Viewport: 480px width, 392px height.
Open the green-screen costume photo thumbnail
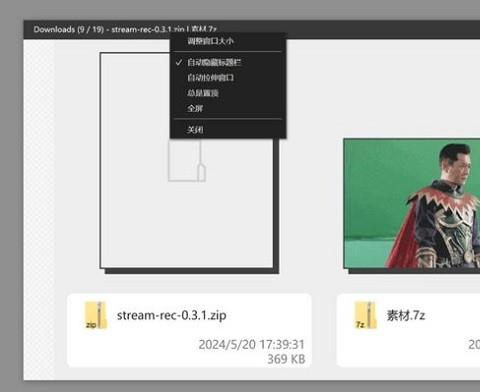tap(412, 203)
